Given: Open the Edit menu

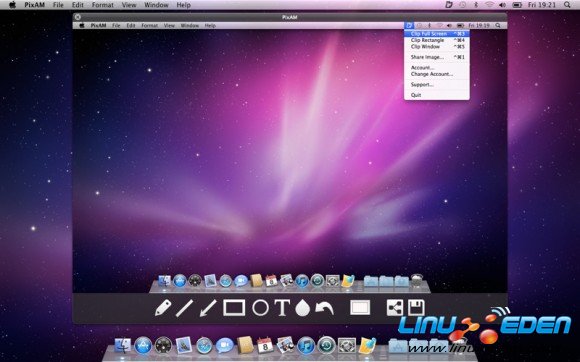Looking at the screenshot, I should [x=78, y=5].
